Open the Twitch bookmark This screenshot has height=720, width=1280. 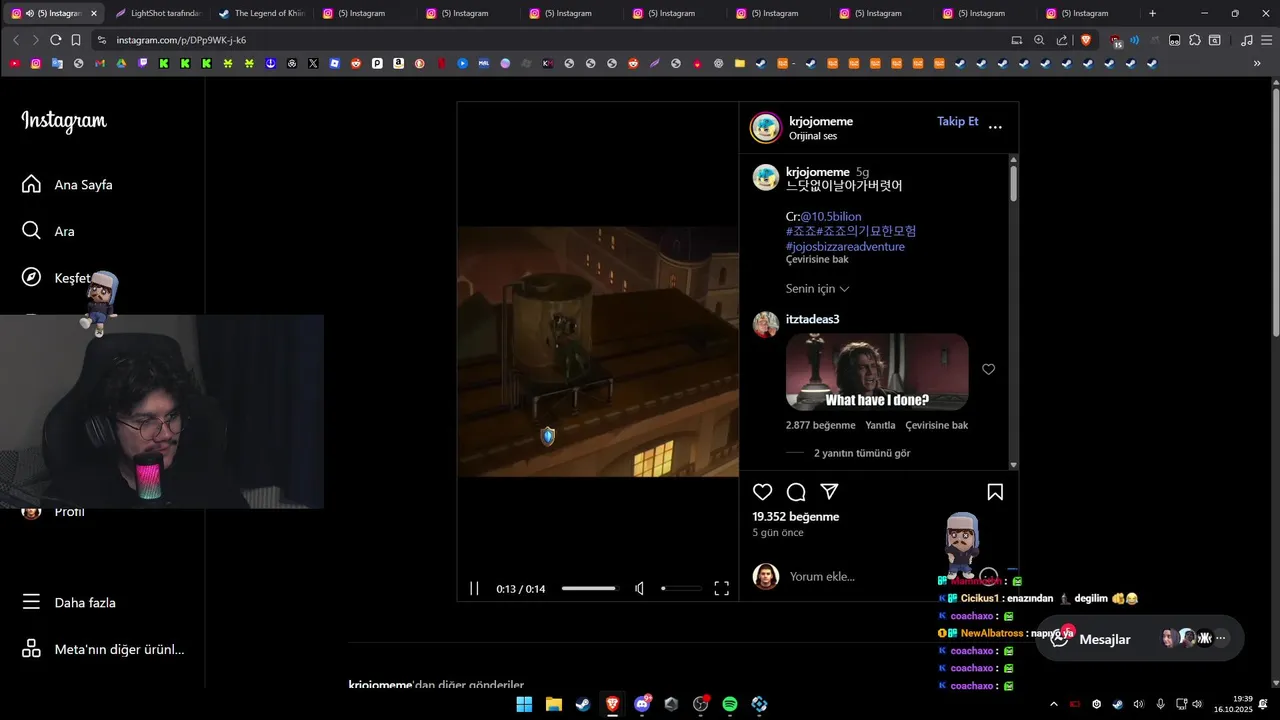142,63
